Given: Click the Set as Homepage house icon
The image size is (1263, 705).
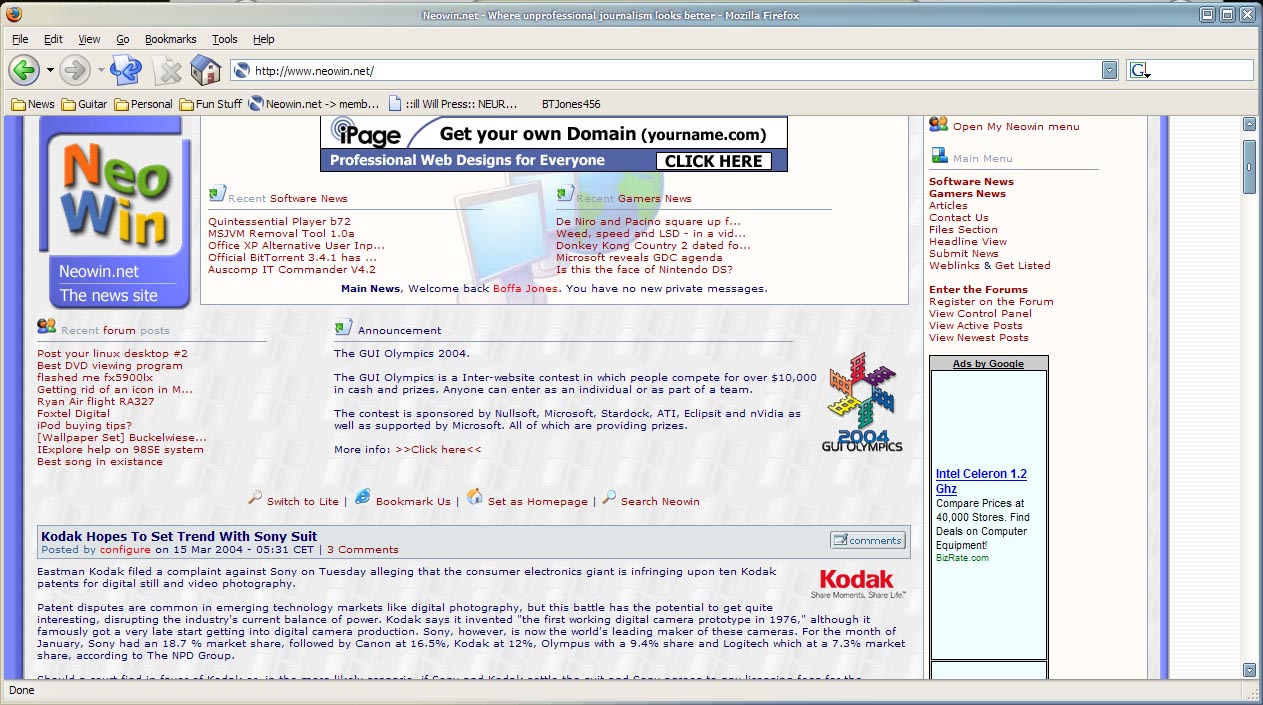Looking at the screenshot, I should (475, 497).
